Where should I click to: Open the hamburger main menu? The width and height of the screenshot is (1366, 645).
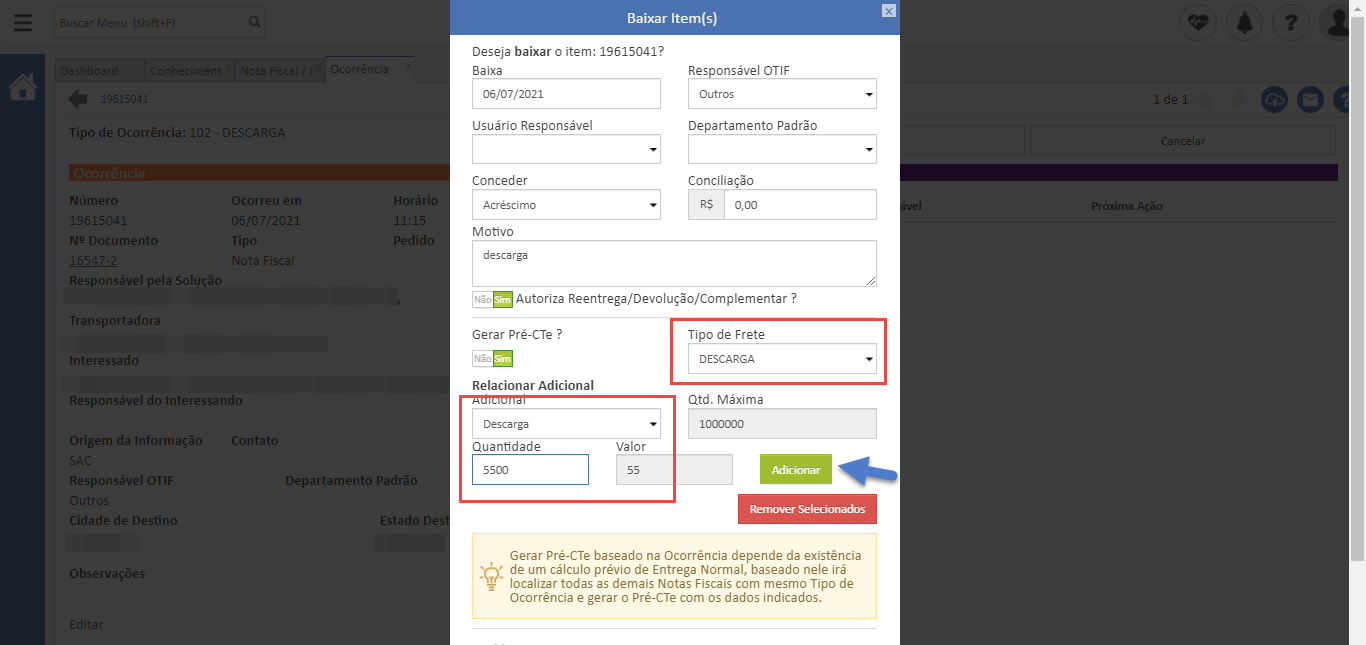(x=22, y=22)
